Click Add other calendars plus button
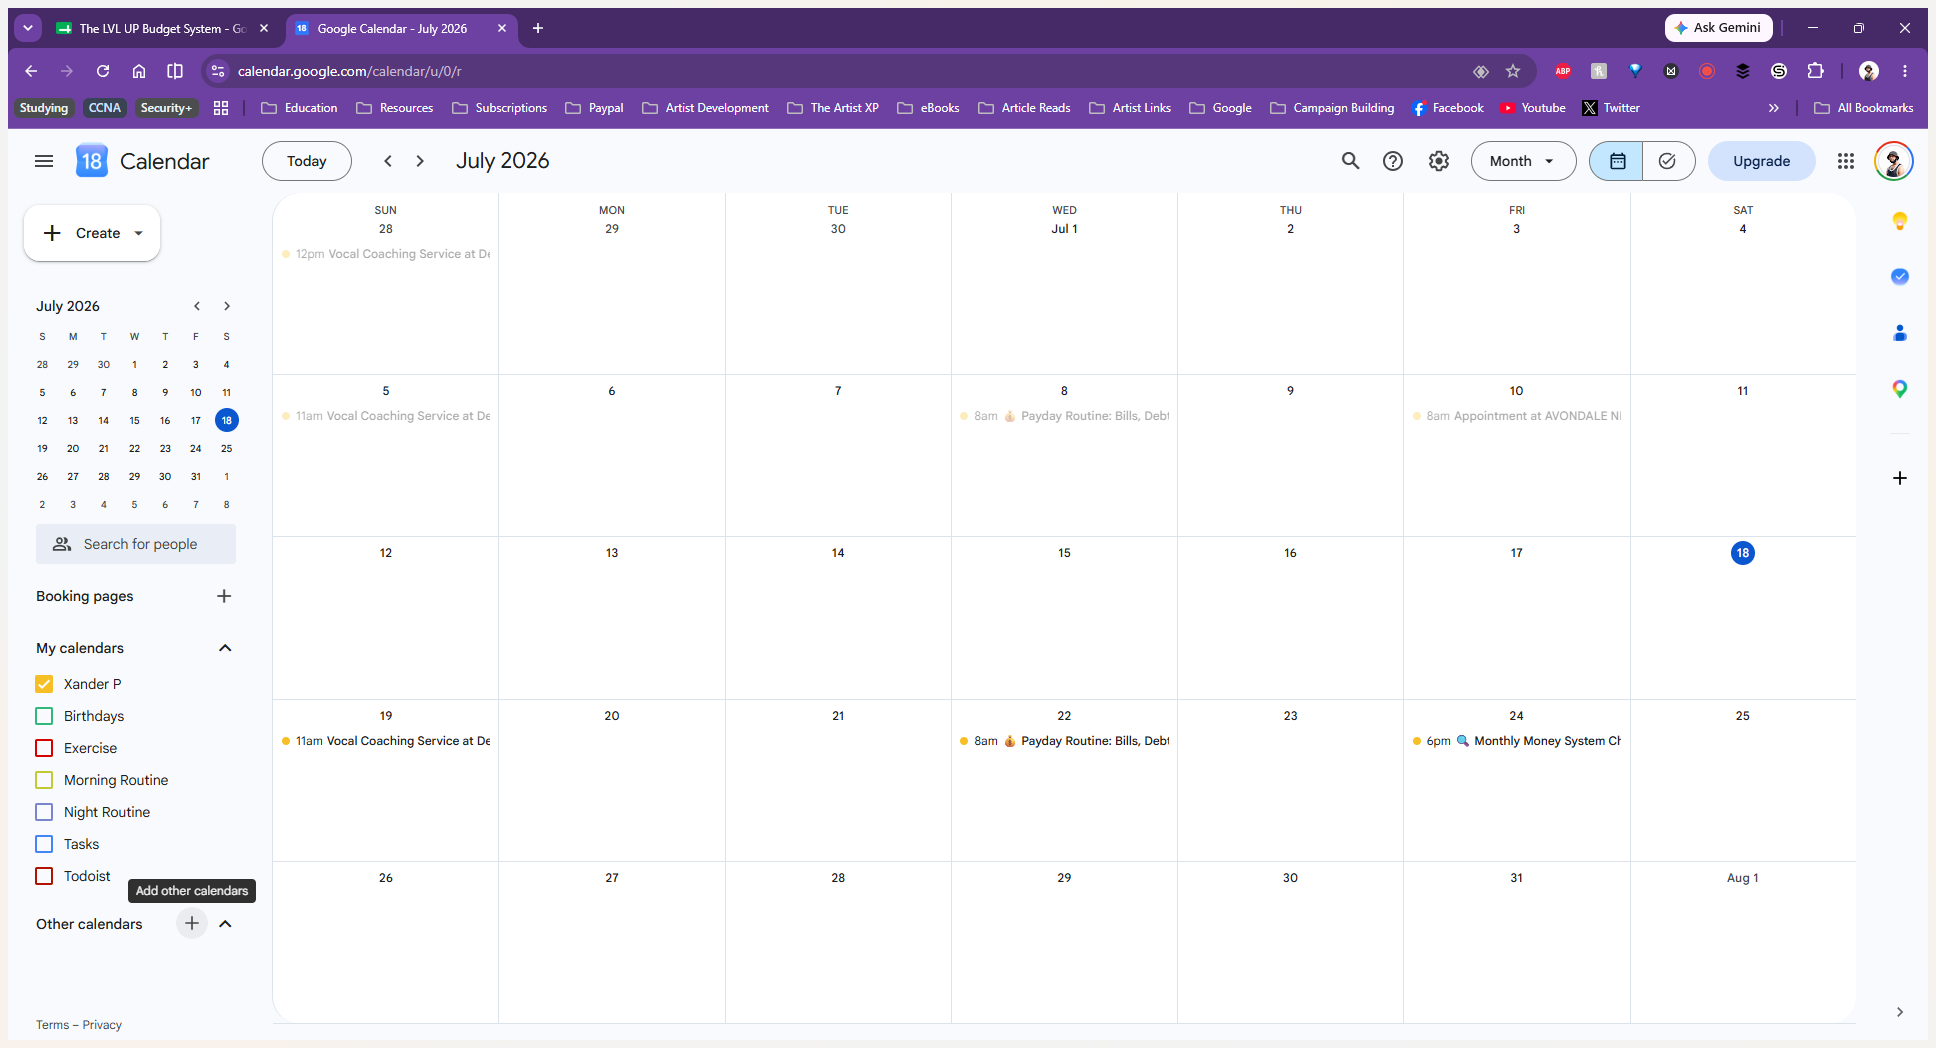Image resolution: width=1936 pixels, height=1048 pixels. coord(192,923)
